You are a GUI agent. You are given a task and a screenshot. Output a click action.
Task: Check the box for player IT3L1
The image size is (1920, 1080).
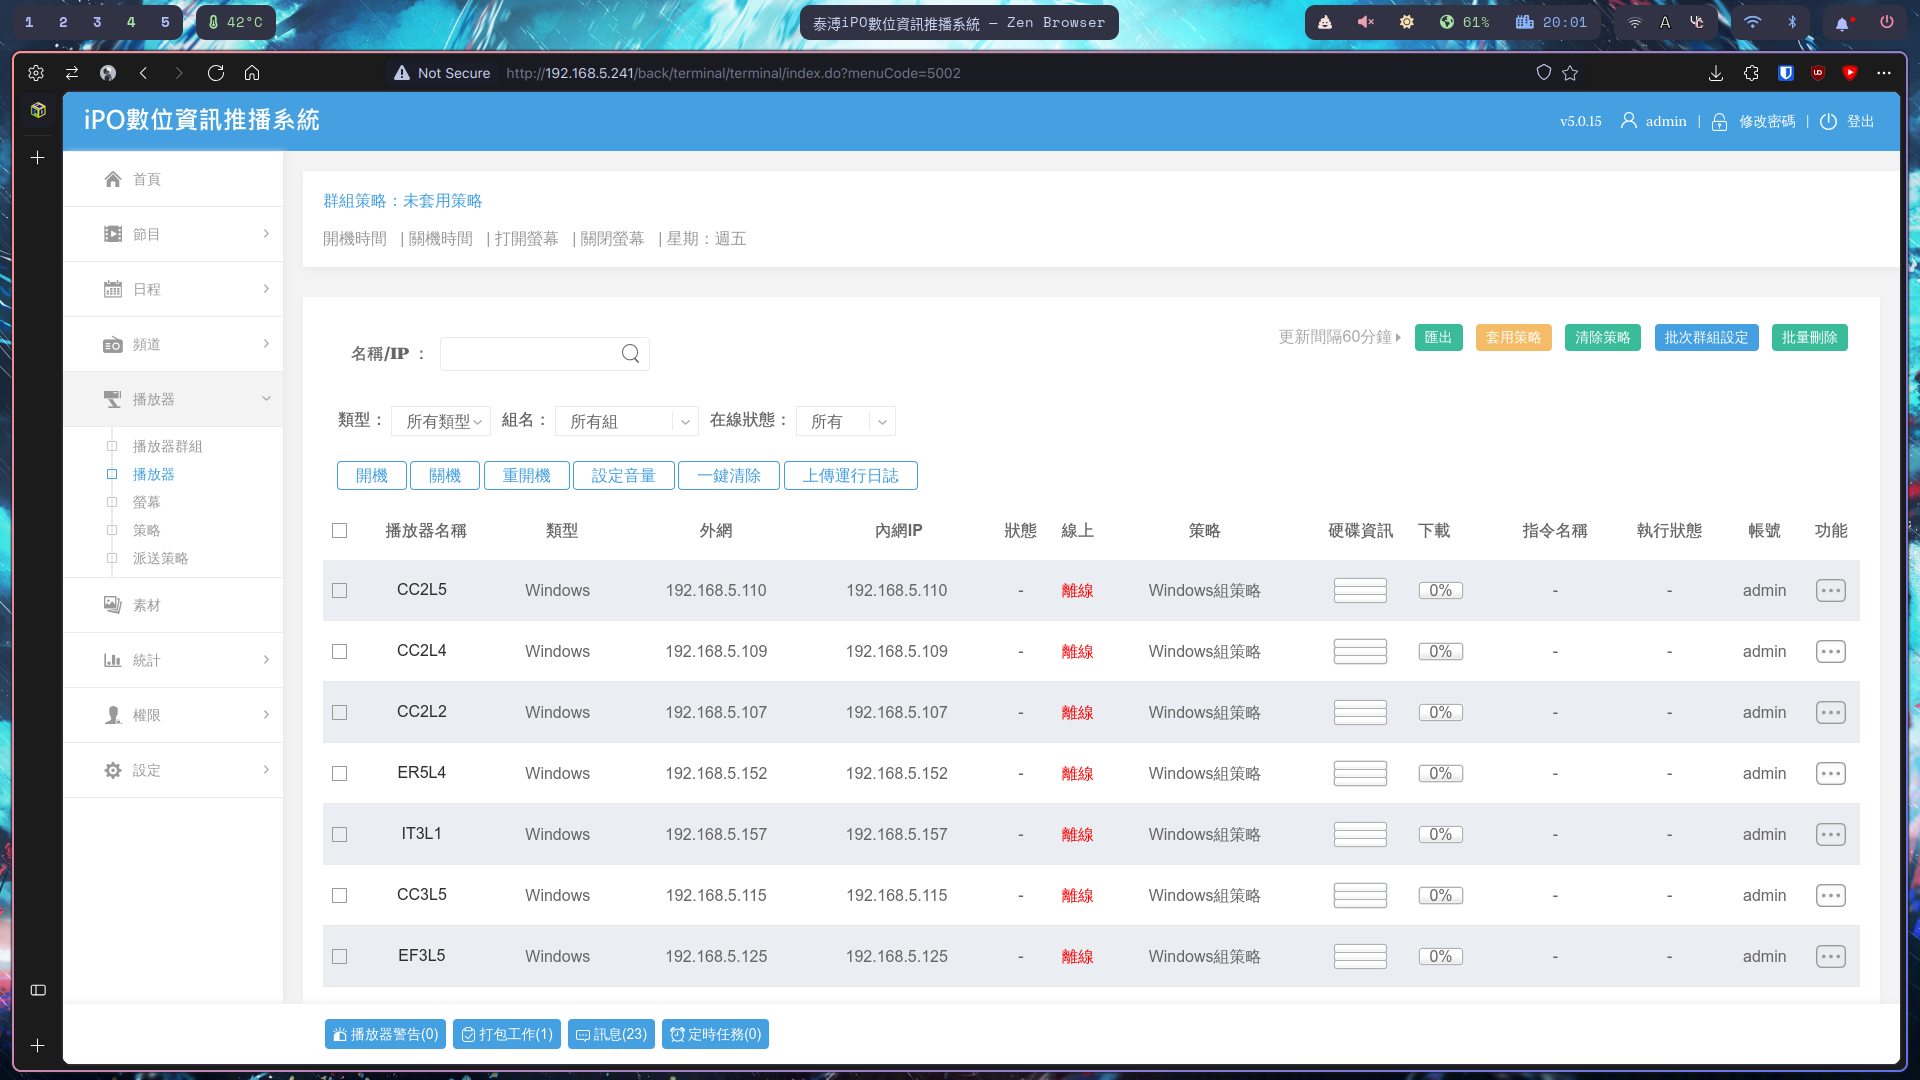coord(339,835)
